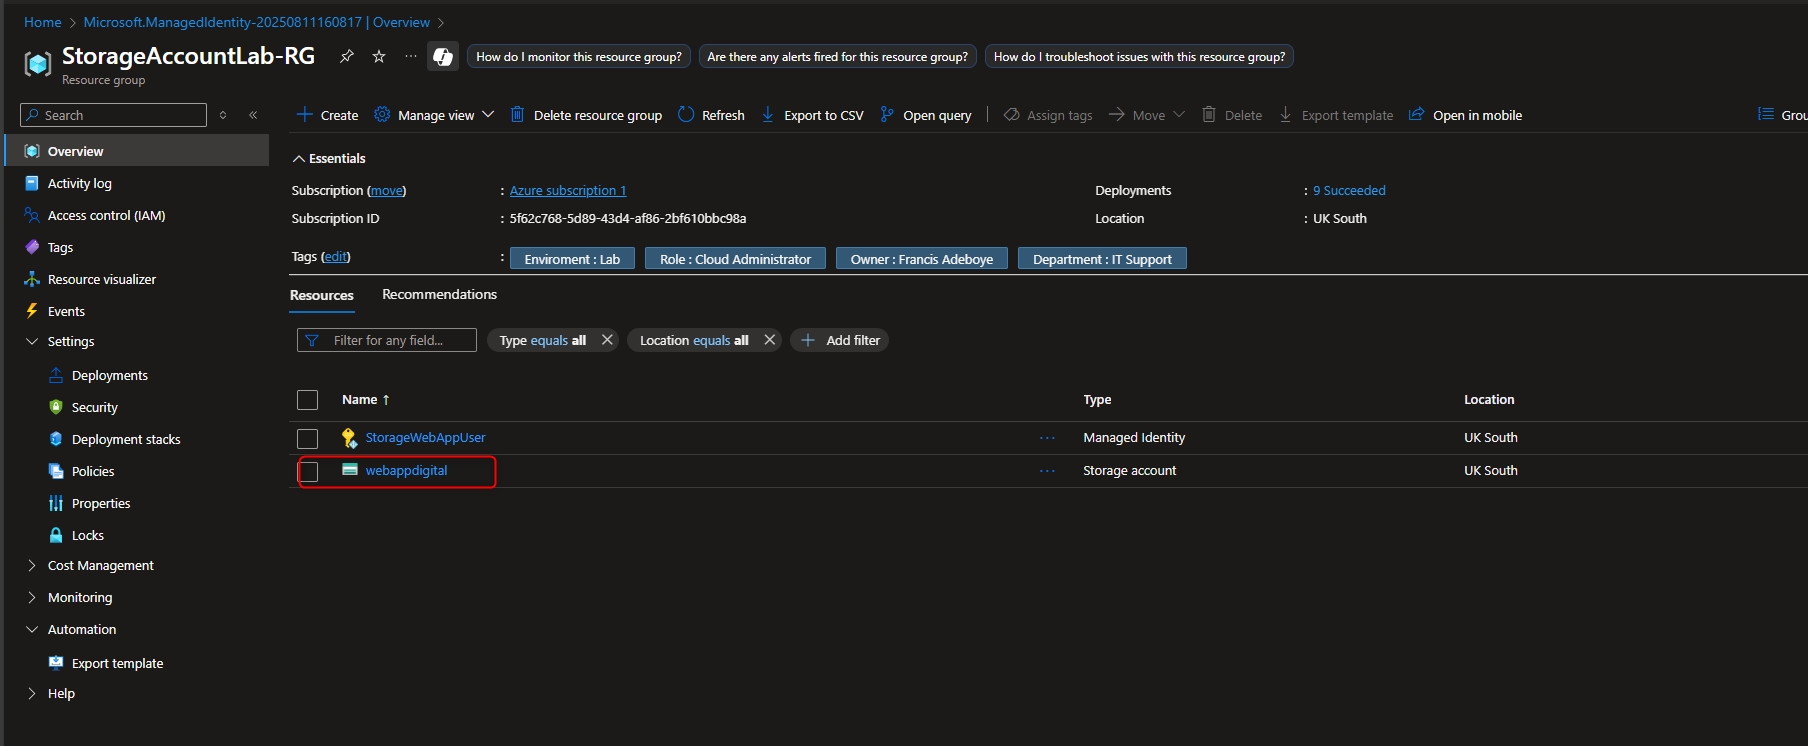The image size is (1808, 746).
Task: Expand Cost Management group
Action: (32, 566)
